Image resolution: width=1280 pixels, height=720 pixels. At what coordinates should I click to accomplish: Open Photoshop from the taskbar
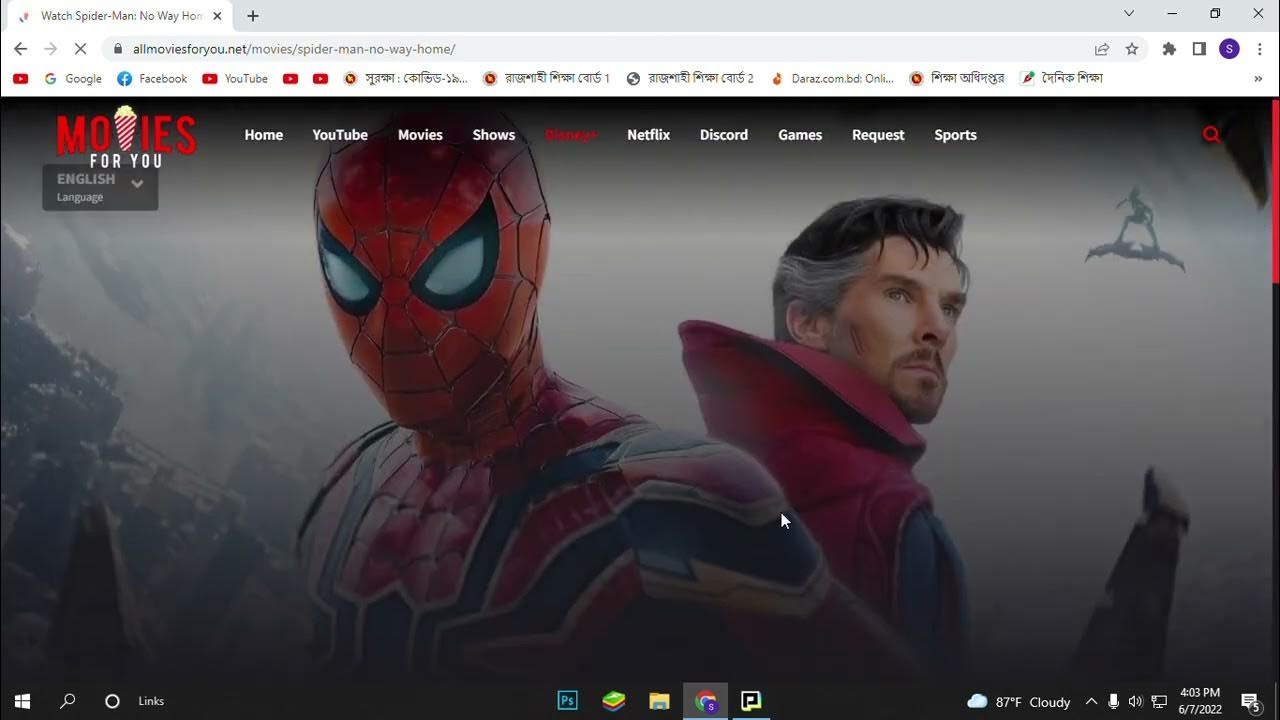tap(567, 701)
